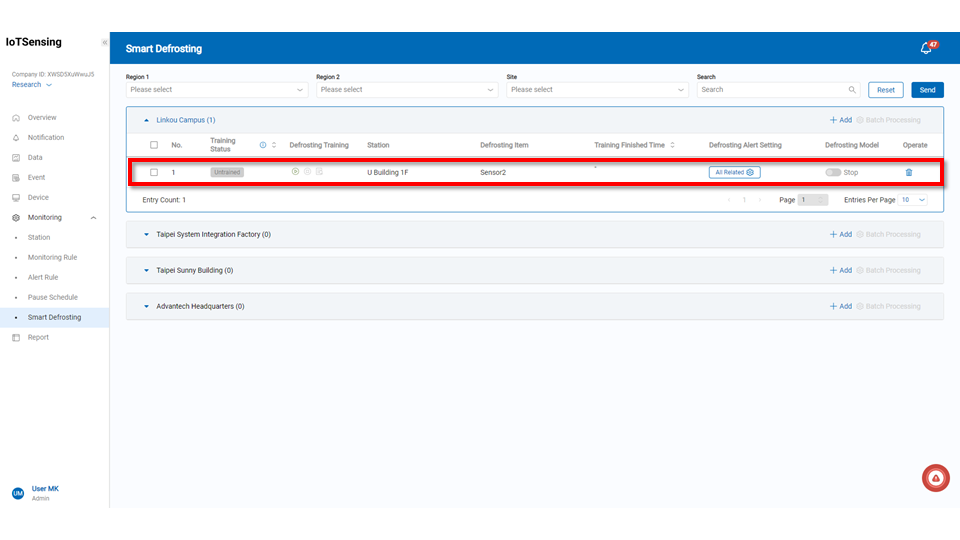Start defrosting training with the play icon
This screenshot has height=540, width=960.
295,172
